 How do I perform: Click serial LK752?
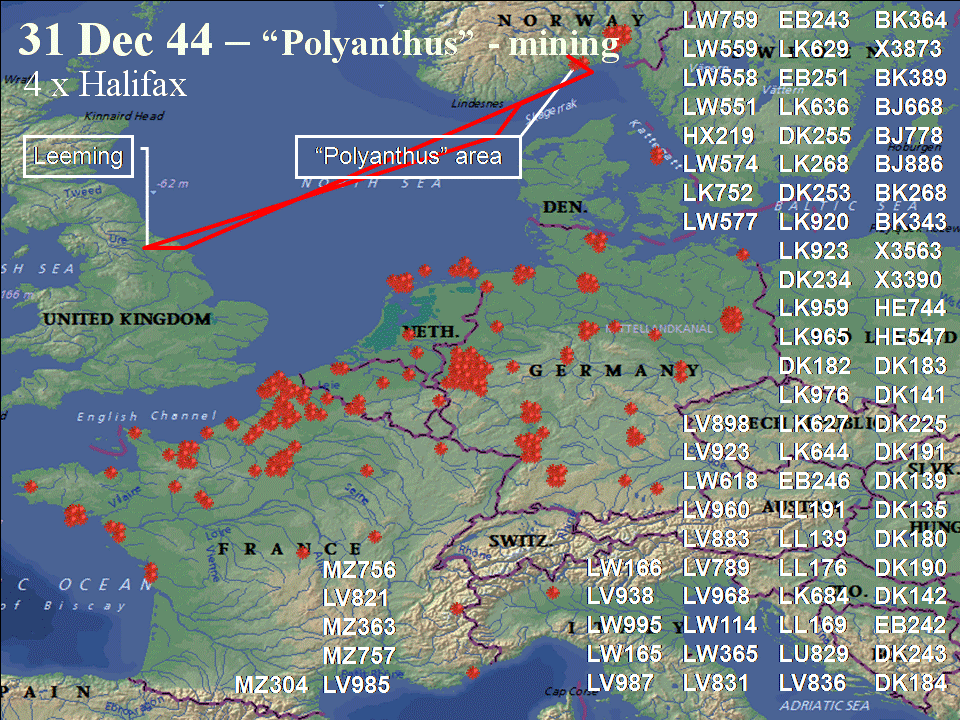tap(718, 193)
